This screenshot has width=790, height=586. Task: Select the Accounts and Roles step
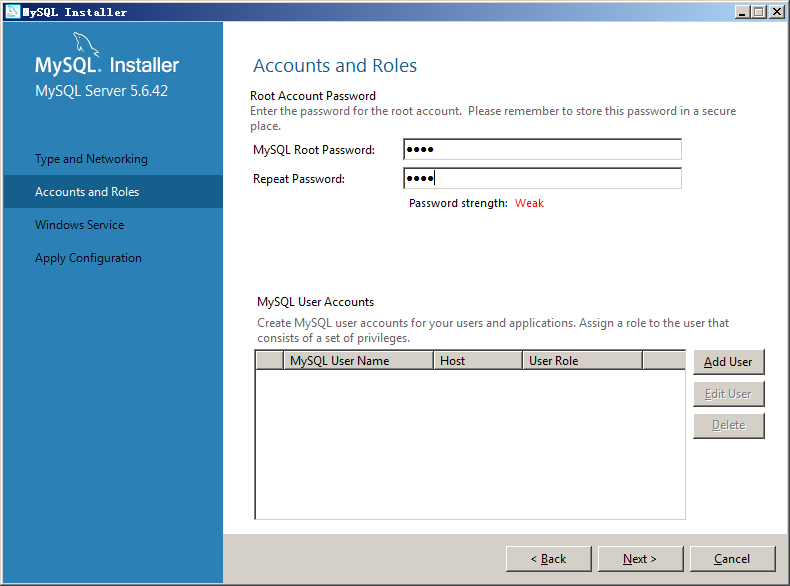[113, 191]
